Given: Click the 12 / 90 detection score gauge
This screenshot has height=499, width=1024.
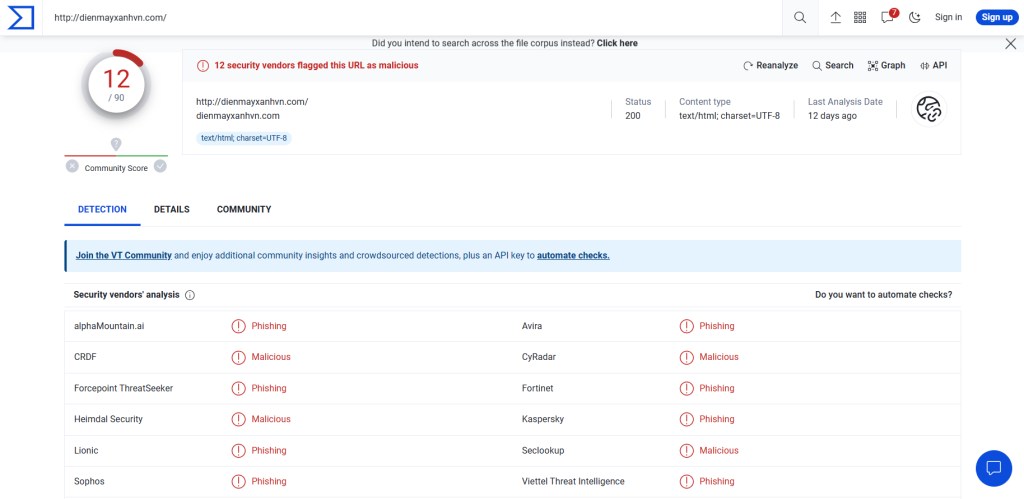Looking at the screenshot, I should [x=116, y=85].
